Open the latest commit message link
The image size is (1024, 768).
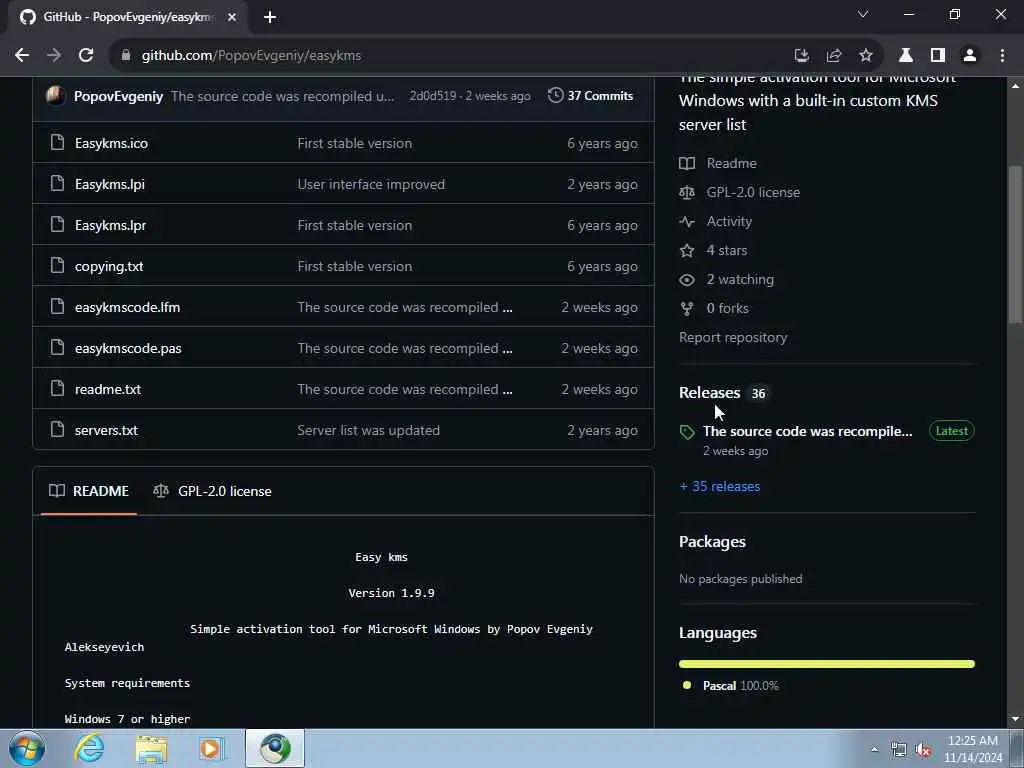click(283, 96)
